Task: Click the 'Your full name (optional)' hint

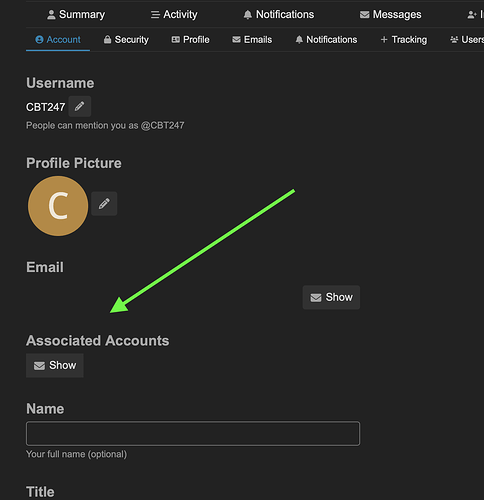Action: click(x=77, y=454)
